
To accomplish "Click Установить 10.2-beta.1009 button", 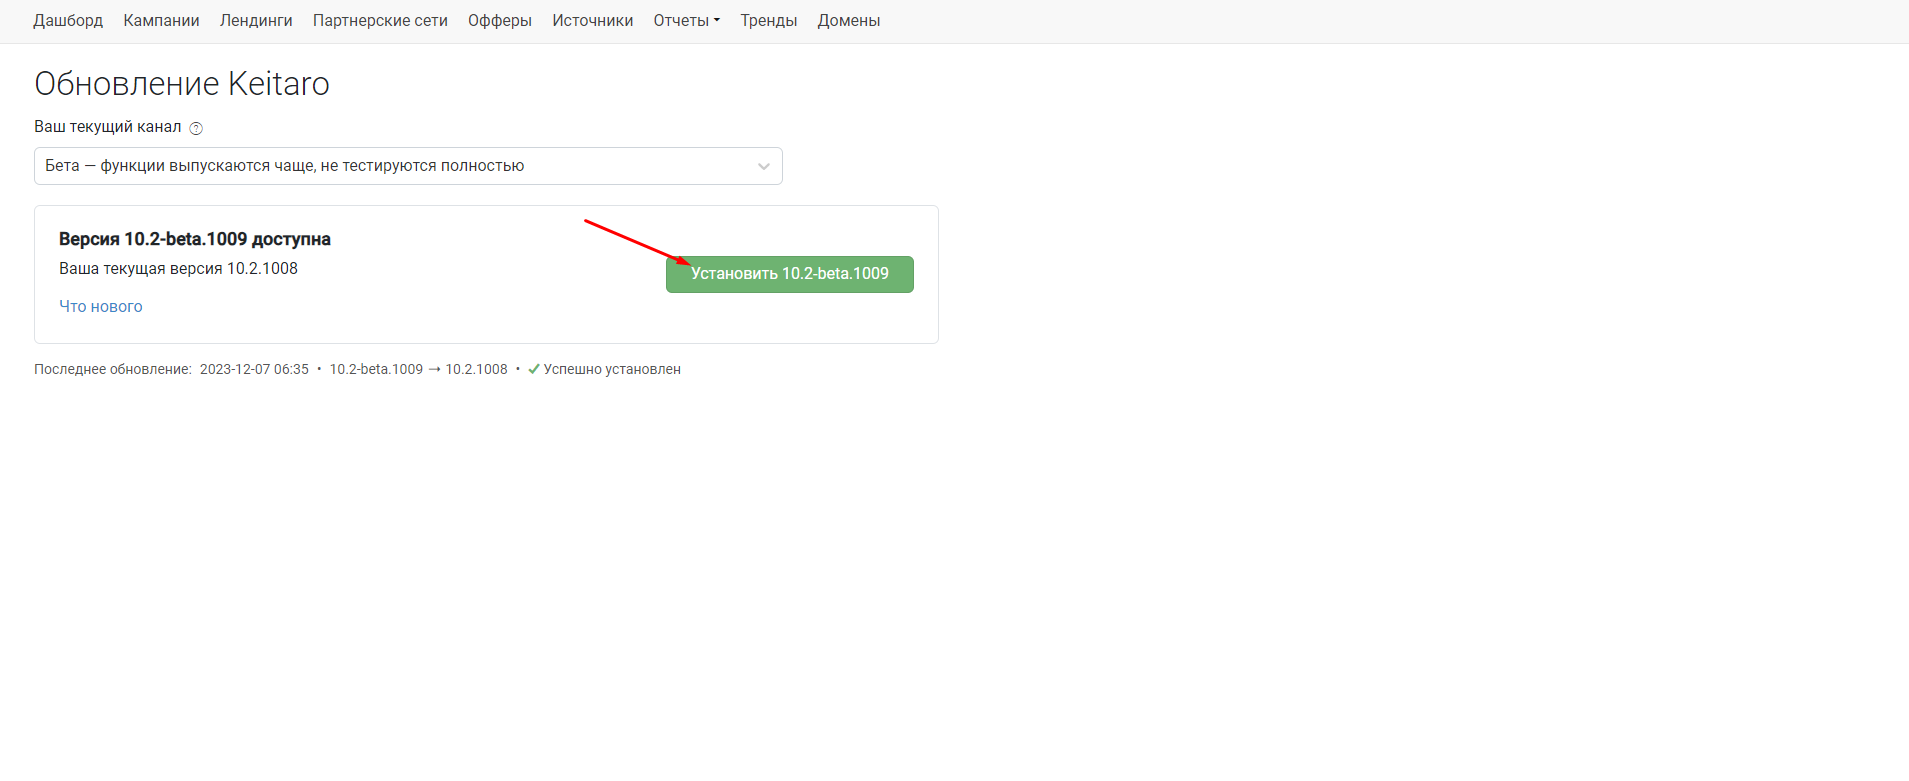I will pos(789,274).
